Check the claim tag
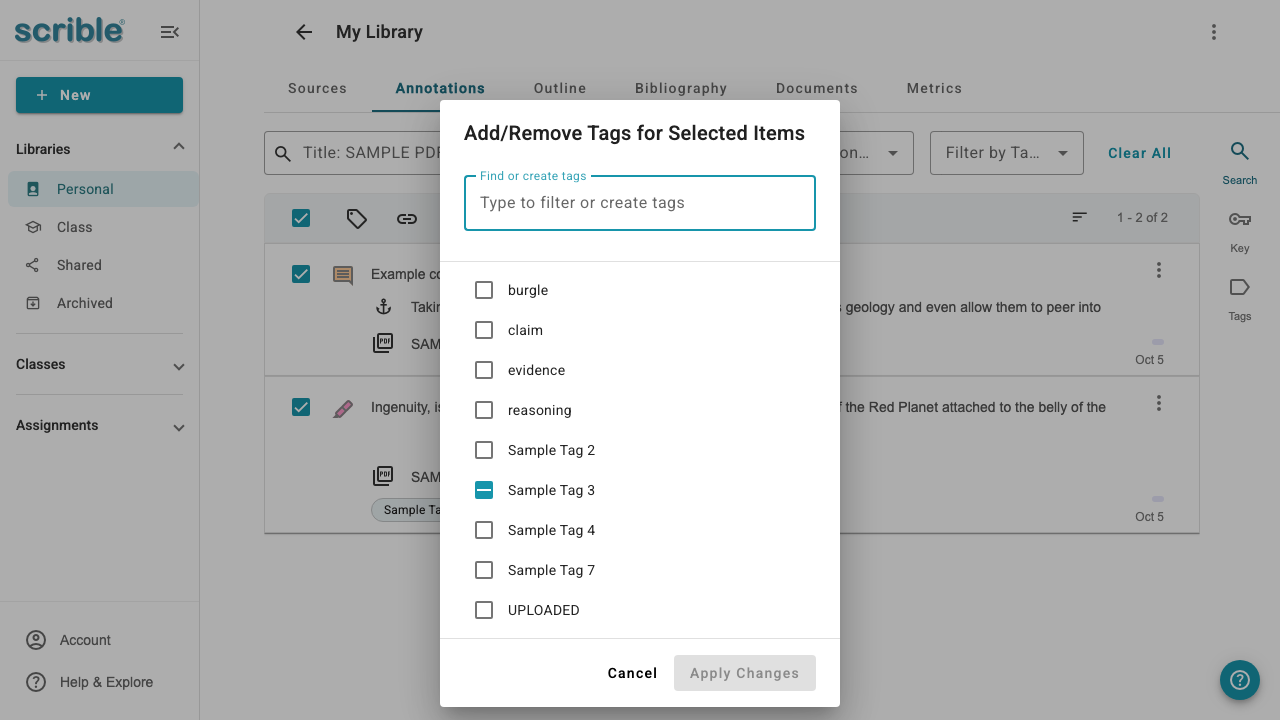 point(484,330)
